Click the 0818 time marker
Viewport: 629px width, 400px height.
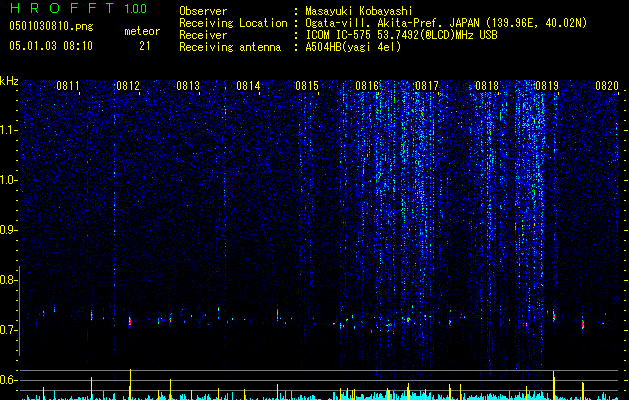487,86
